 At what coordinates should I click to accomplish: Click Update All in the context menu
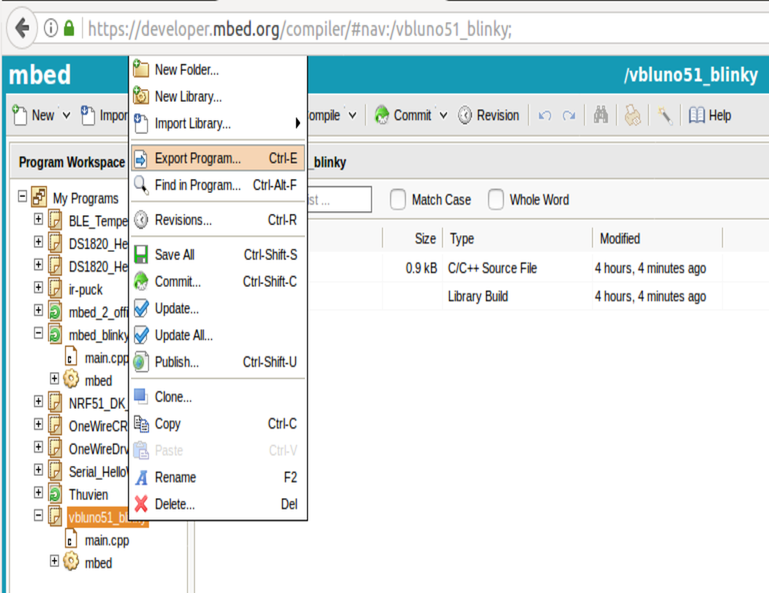tap(218, 335)
